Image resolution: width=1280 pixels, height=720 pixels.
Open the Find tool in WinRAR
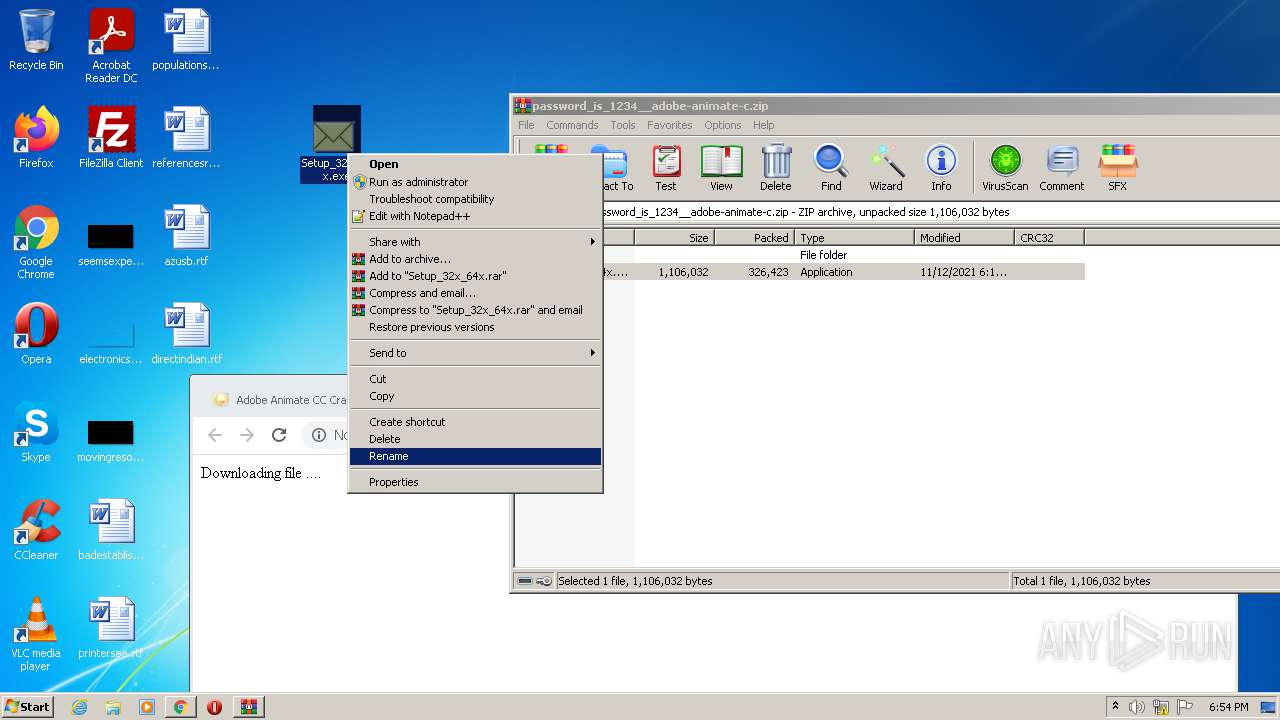[x=831, y=168]
